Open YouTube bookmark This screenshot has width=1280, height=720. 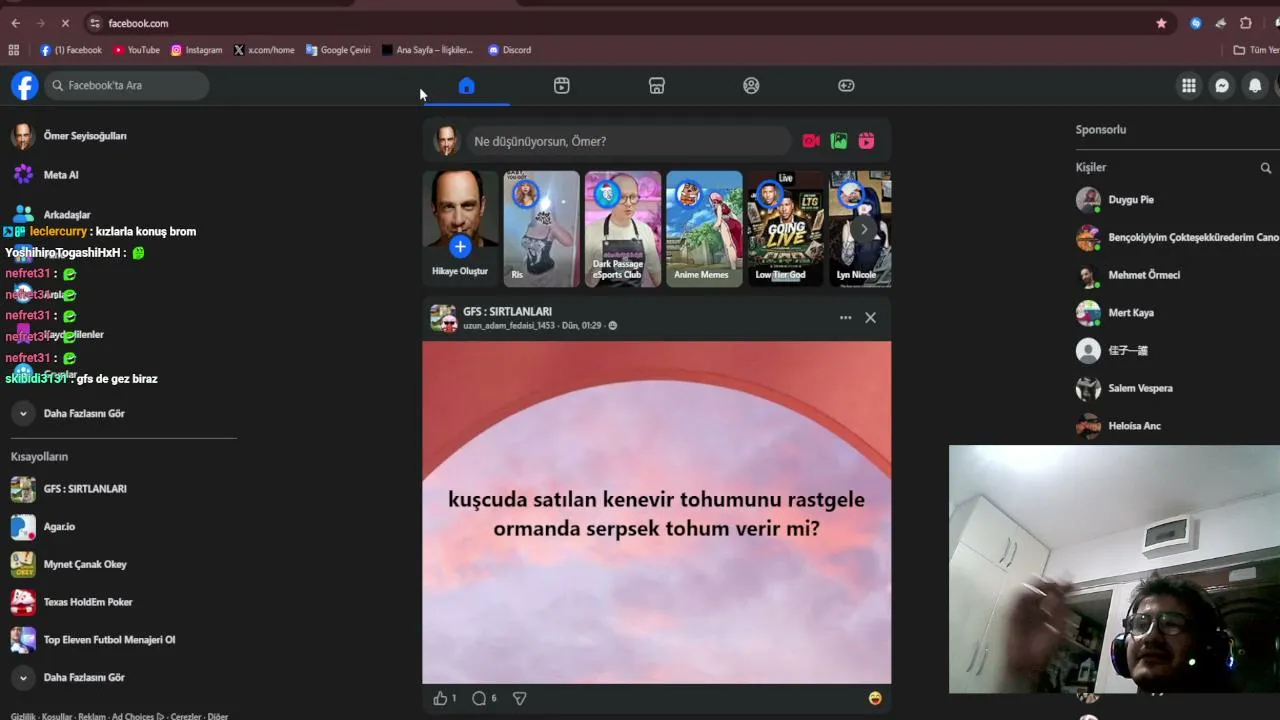136,50
